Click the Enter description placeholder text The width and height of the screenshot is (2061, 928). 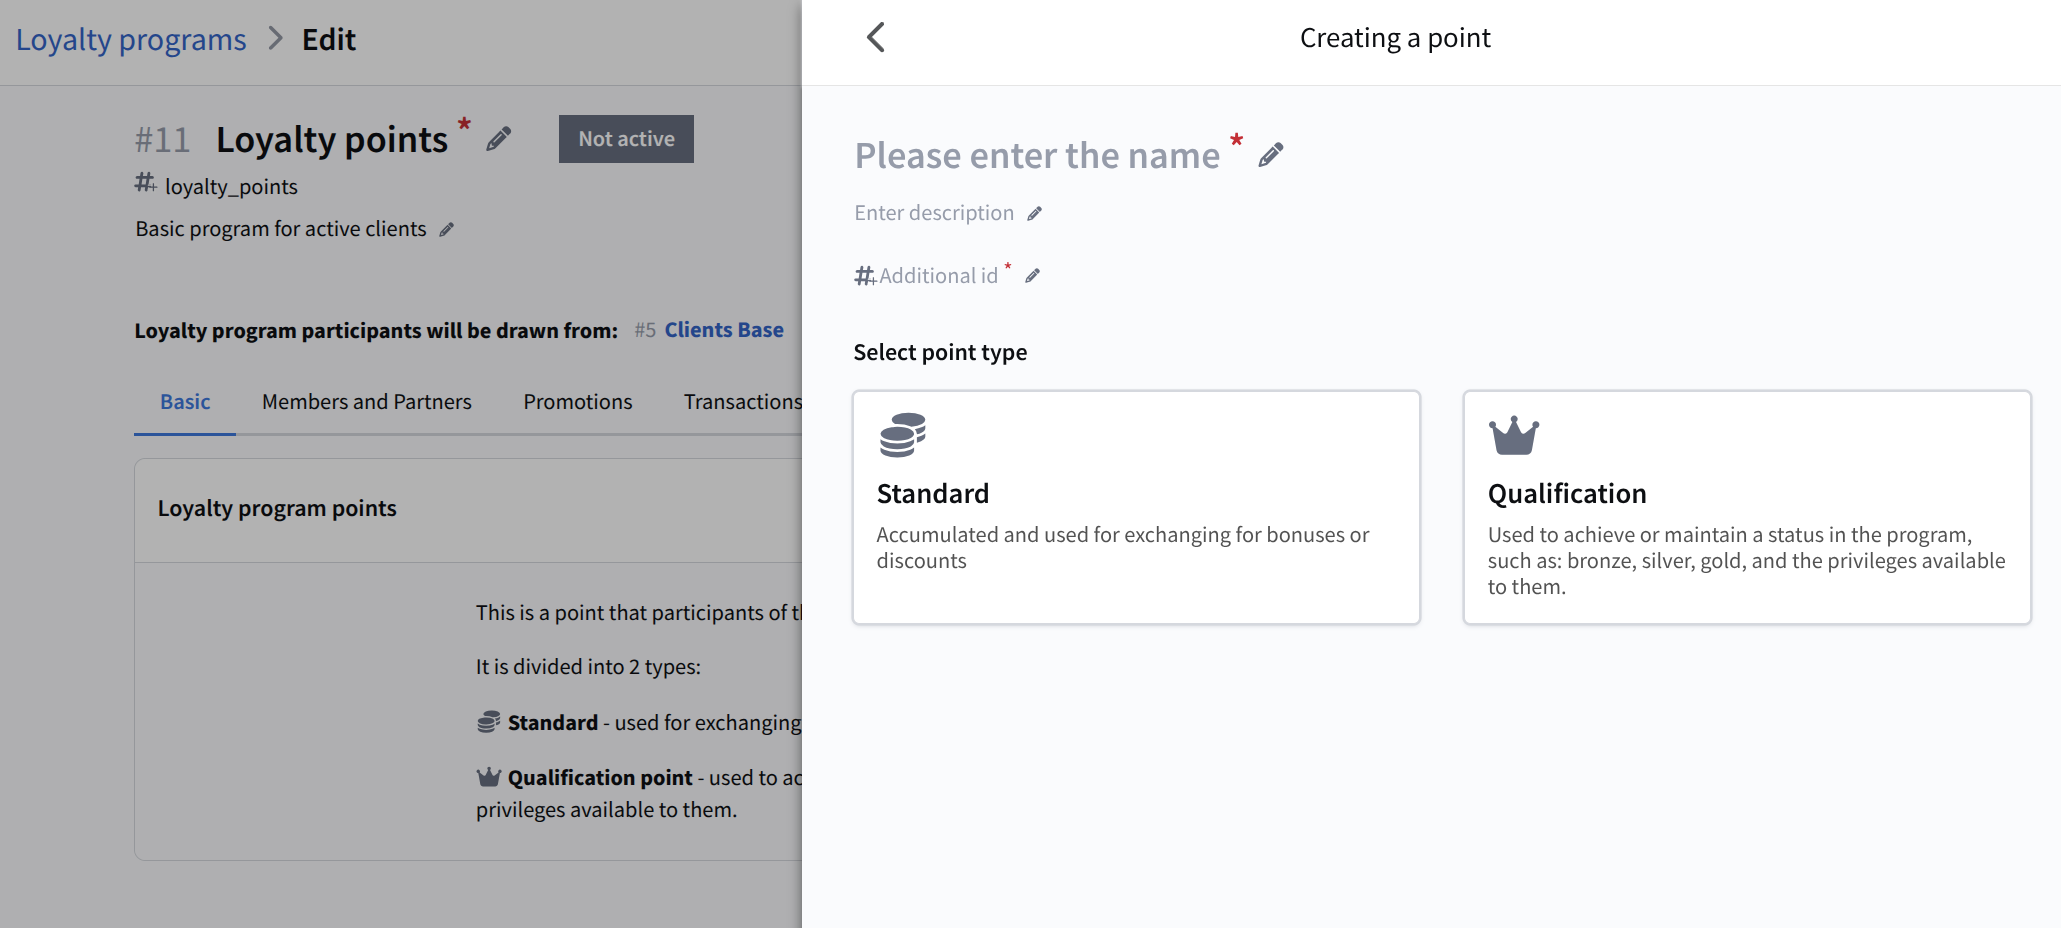[933, 213]
